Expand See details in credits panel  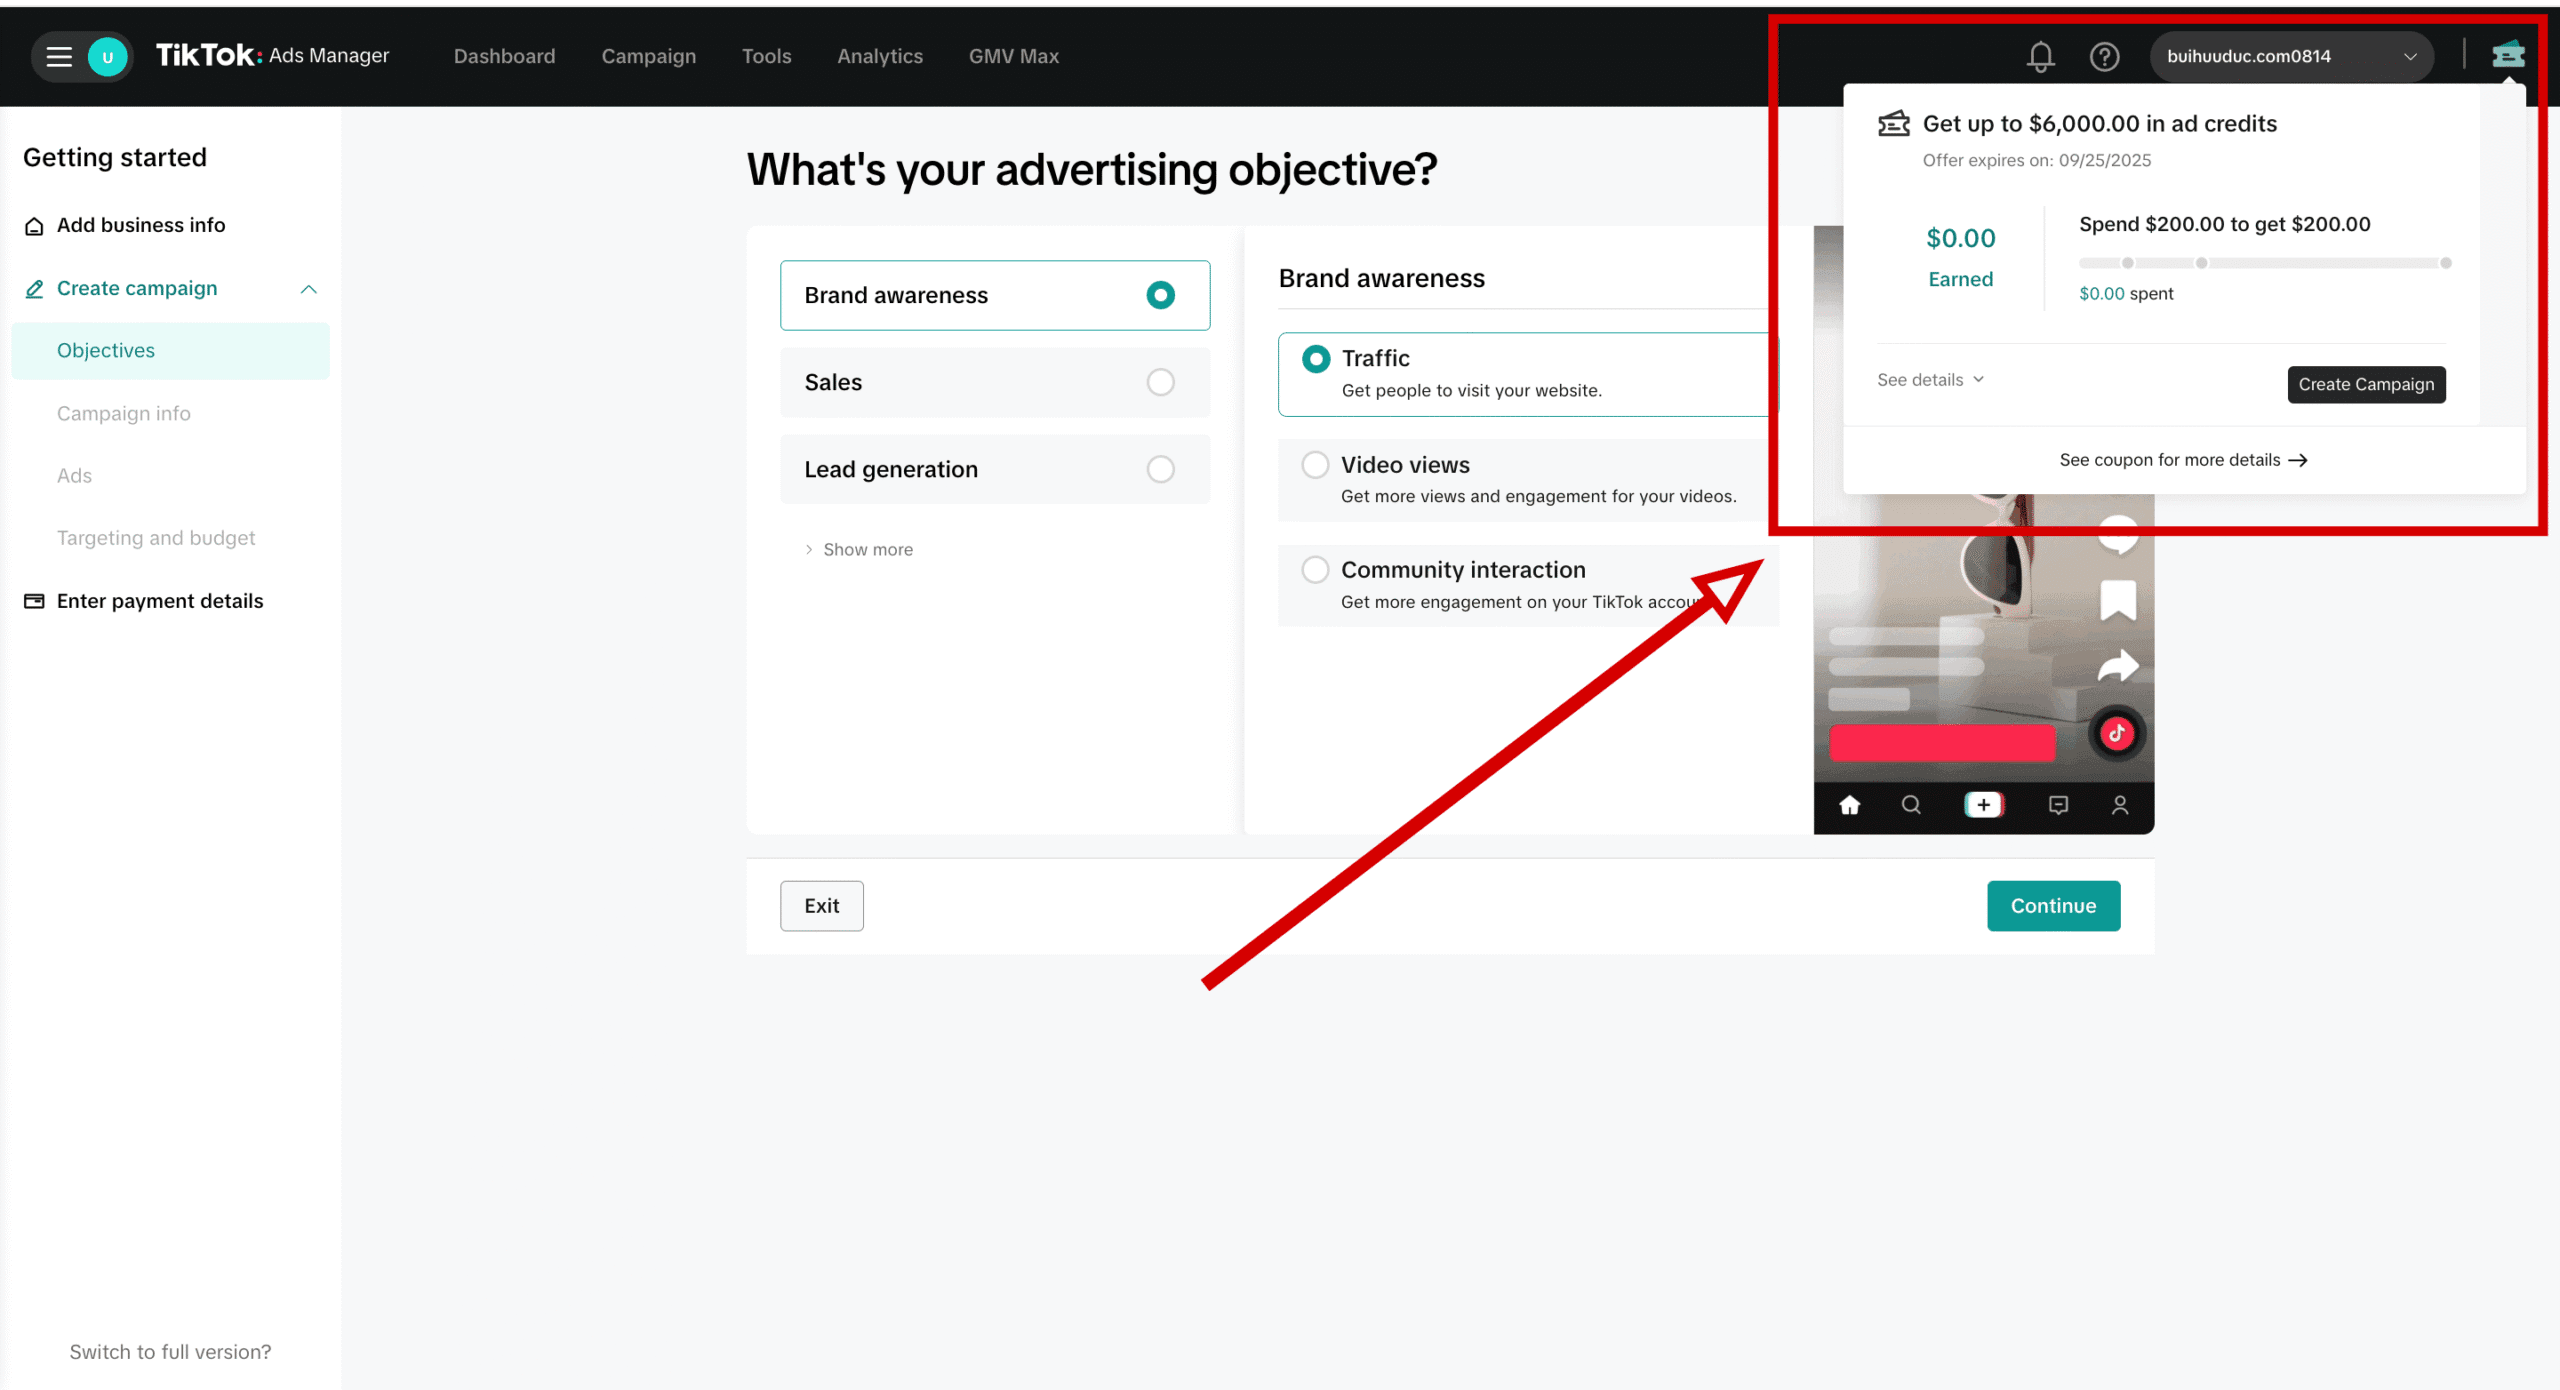[1930, 380]
